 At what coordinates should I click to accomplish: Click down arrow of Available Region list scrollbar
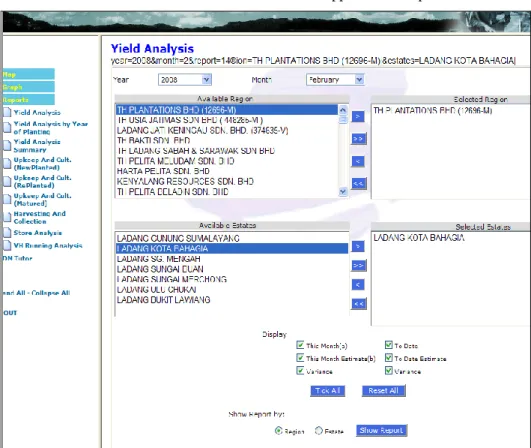coord(343,192)
